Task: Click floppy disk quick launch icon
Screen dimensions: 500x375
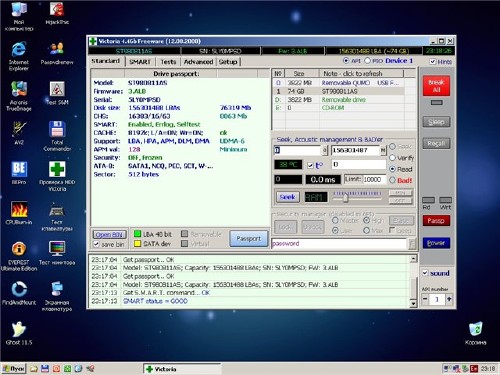Action: 45,369
